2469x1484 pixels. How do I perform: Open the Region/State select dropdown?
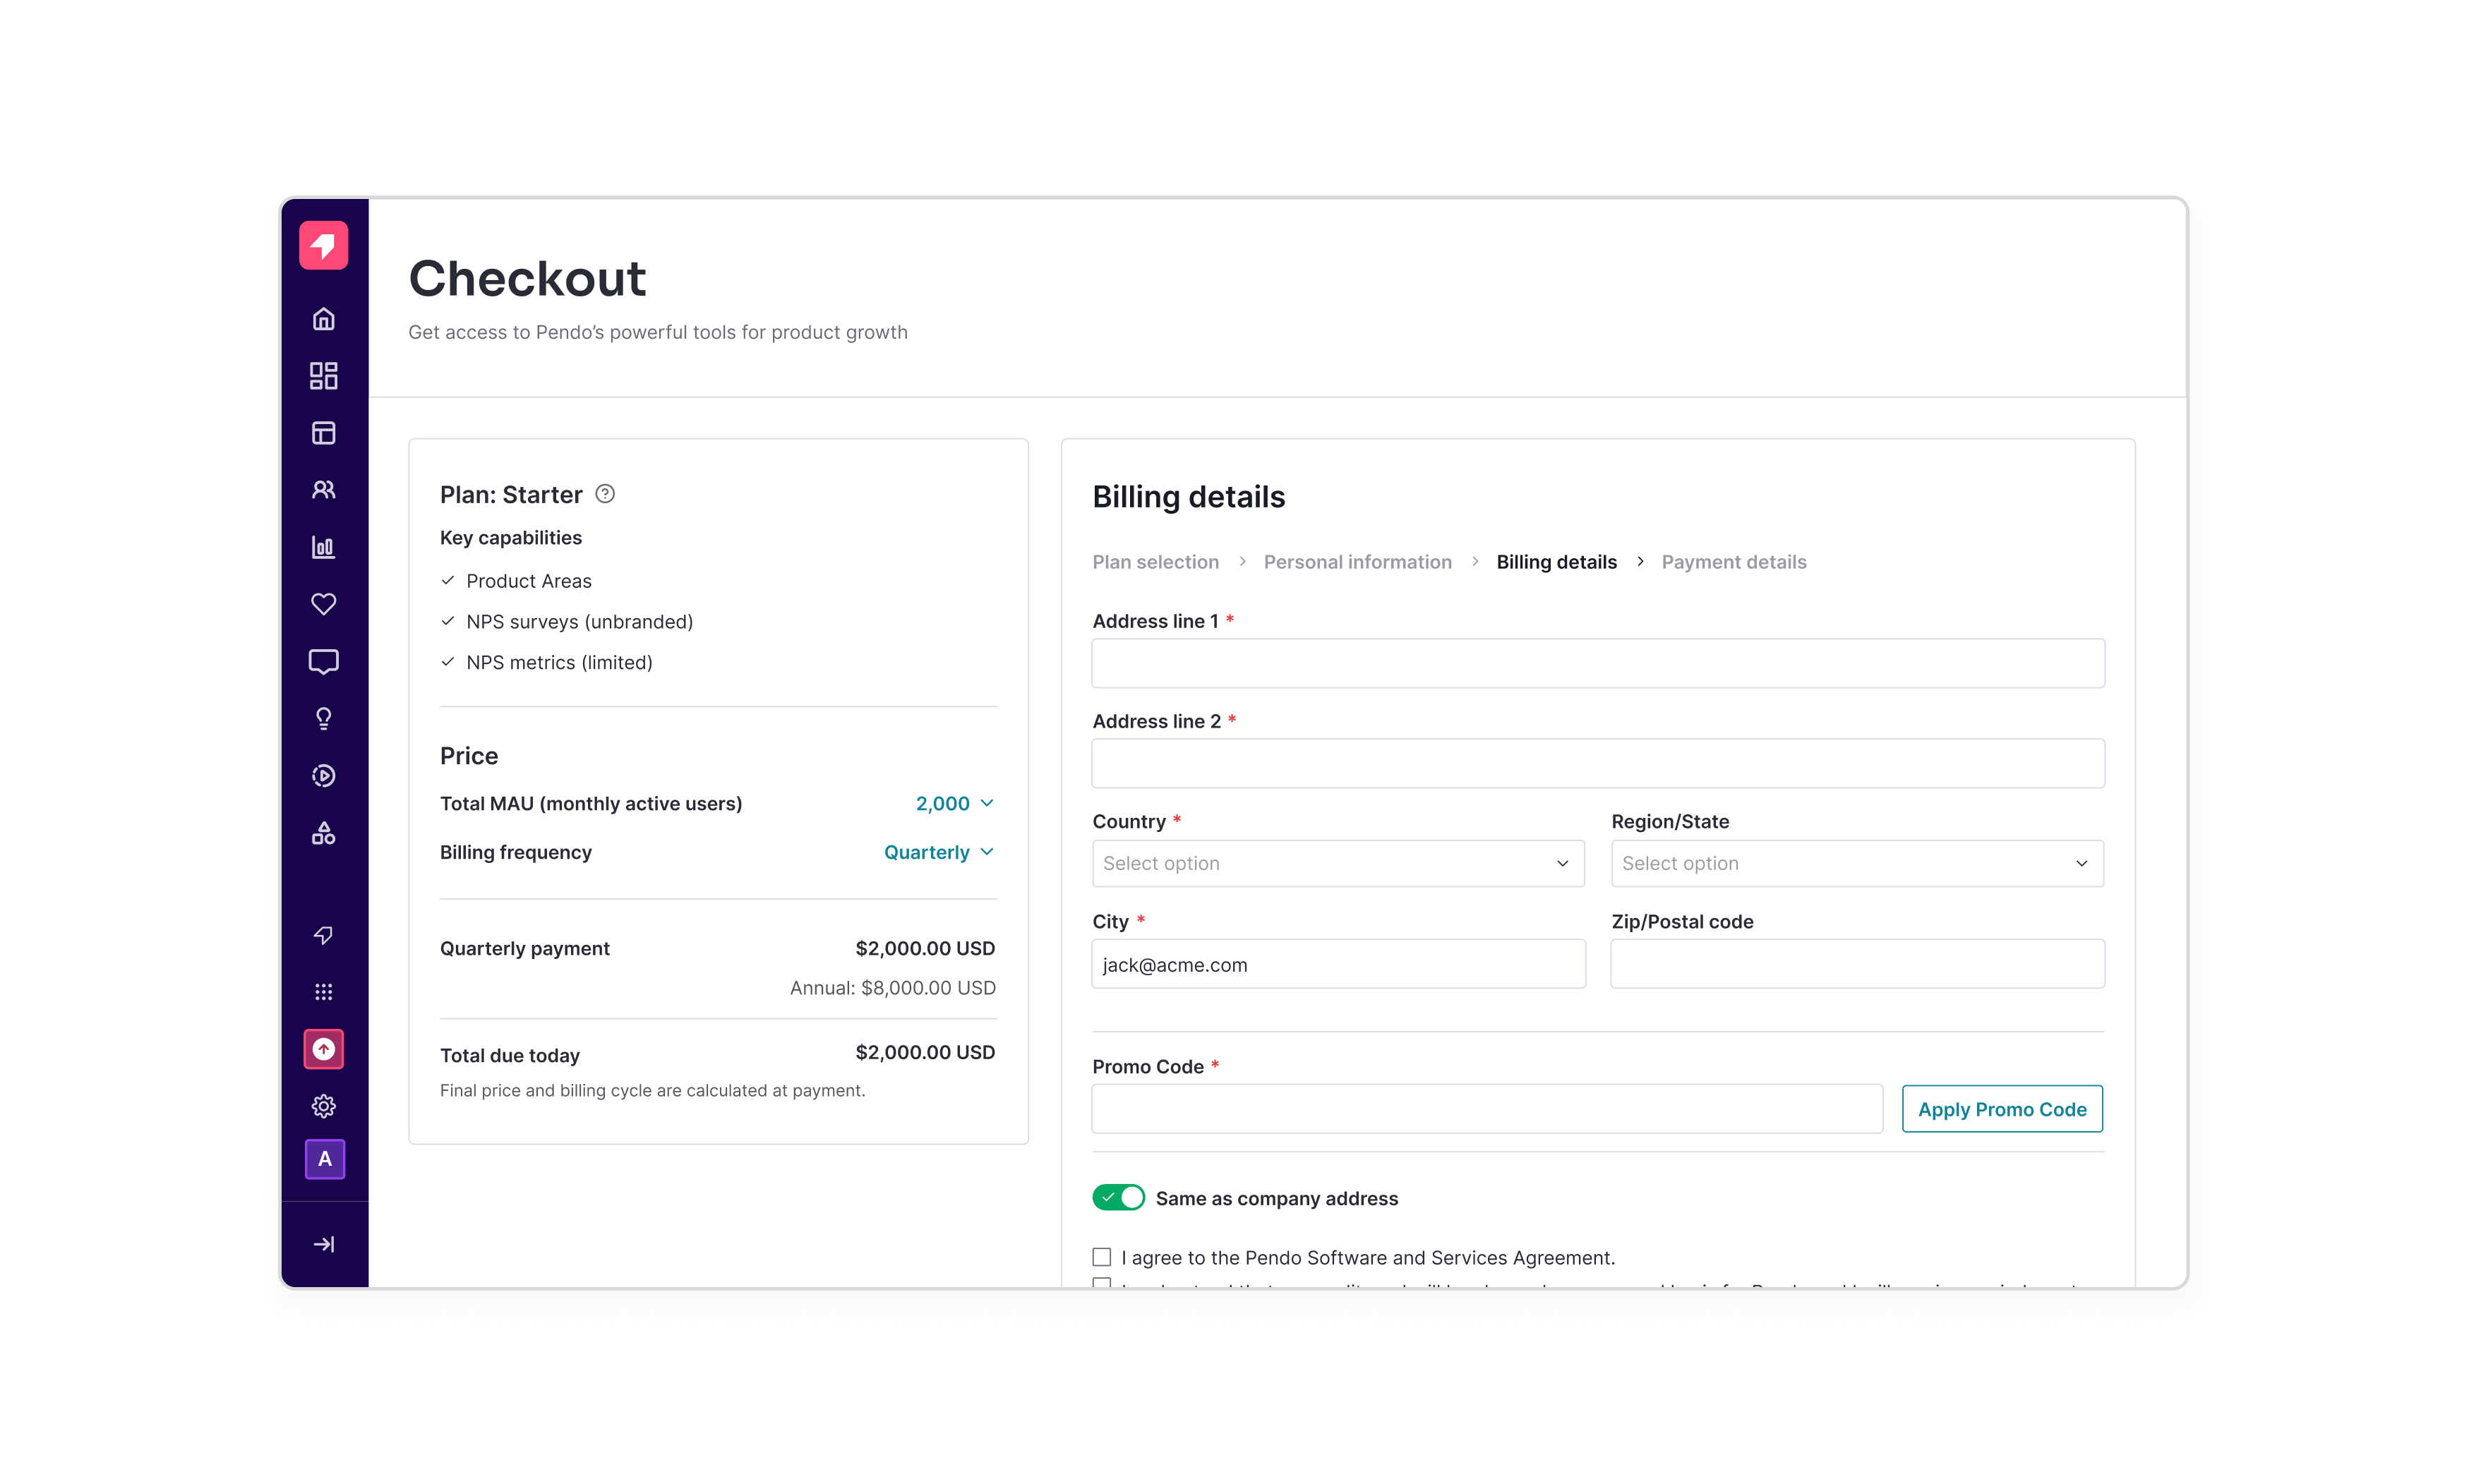tap(1856, 863)
